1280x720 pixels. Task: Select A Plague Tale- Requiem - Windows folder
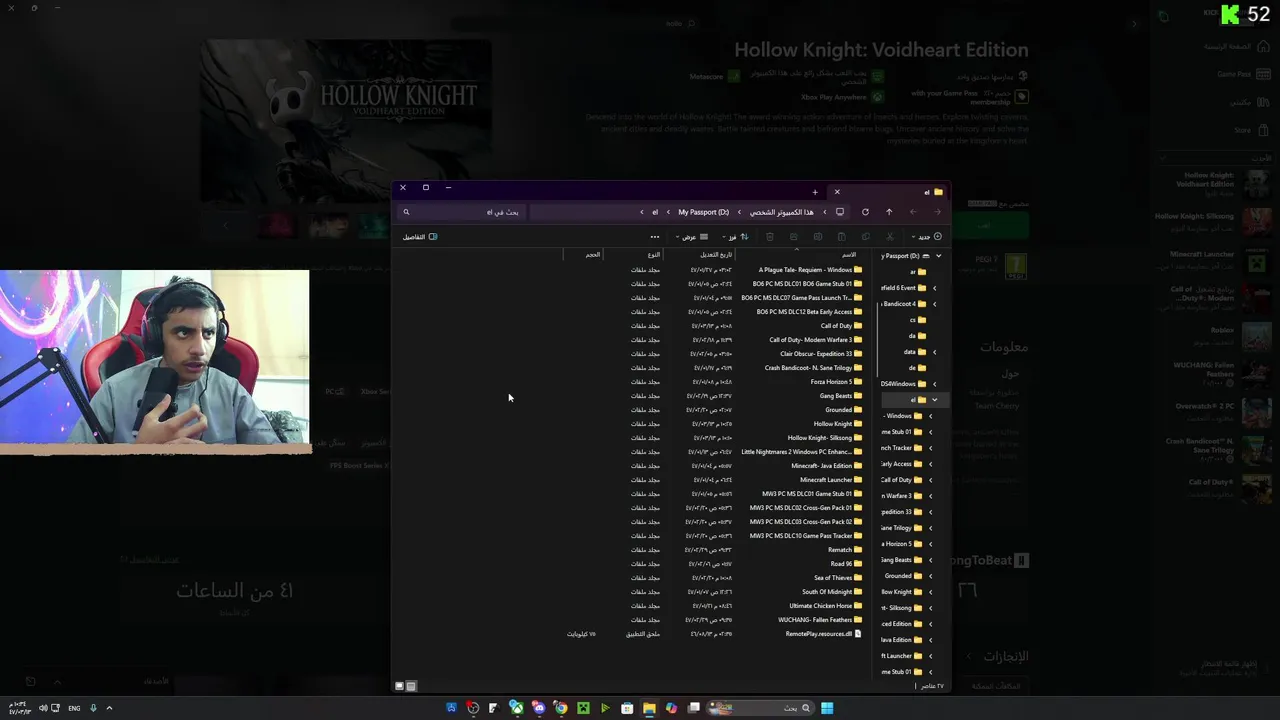[x=810, y=270]
